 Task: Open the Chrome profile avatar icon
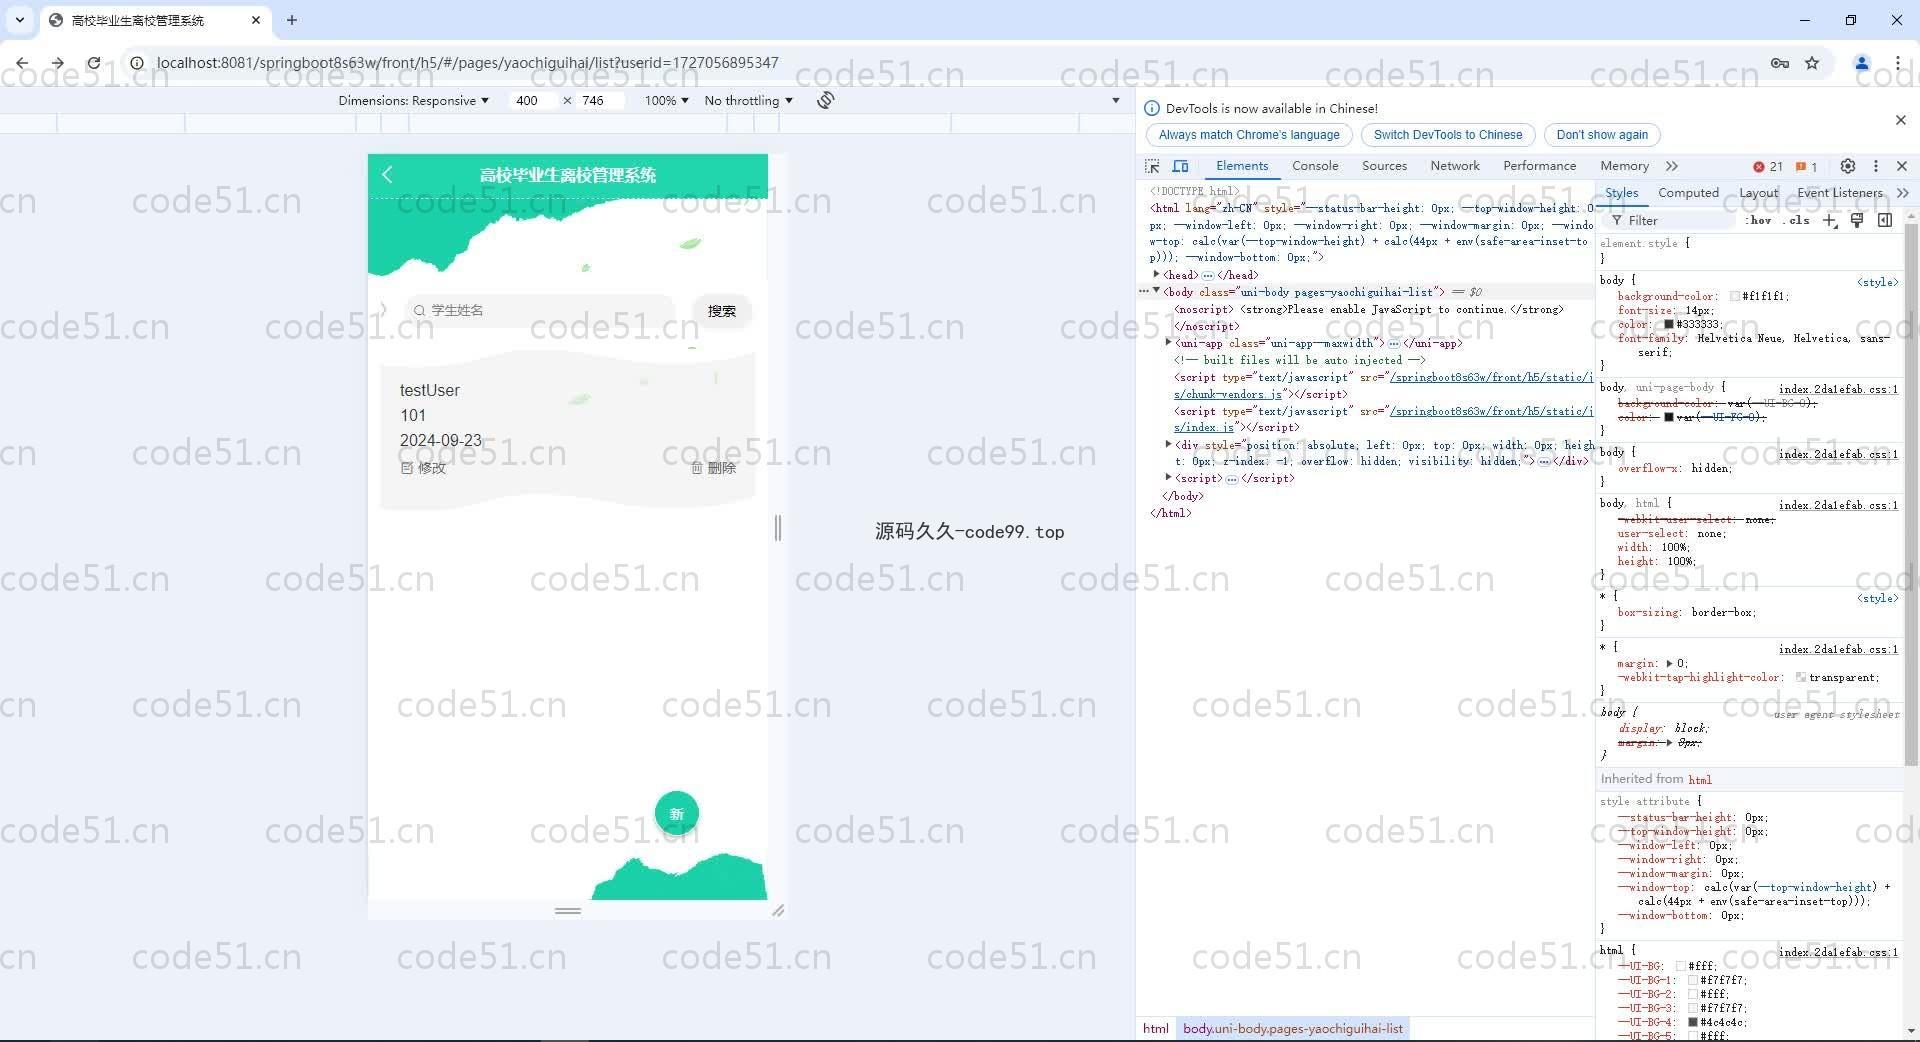1862,63
